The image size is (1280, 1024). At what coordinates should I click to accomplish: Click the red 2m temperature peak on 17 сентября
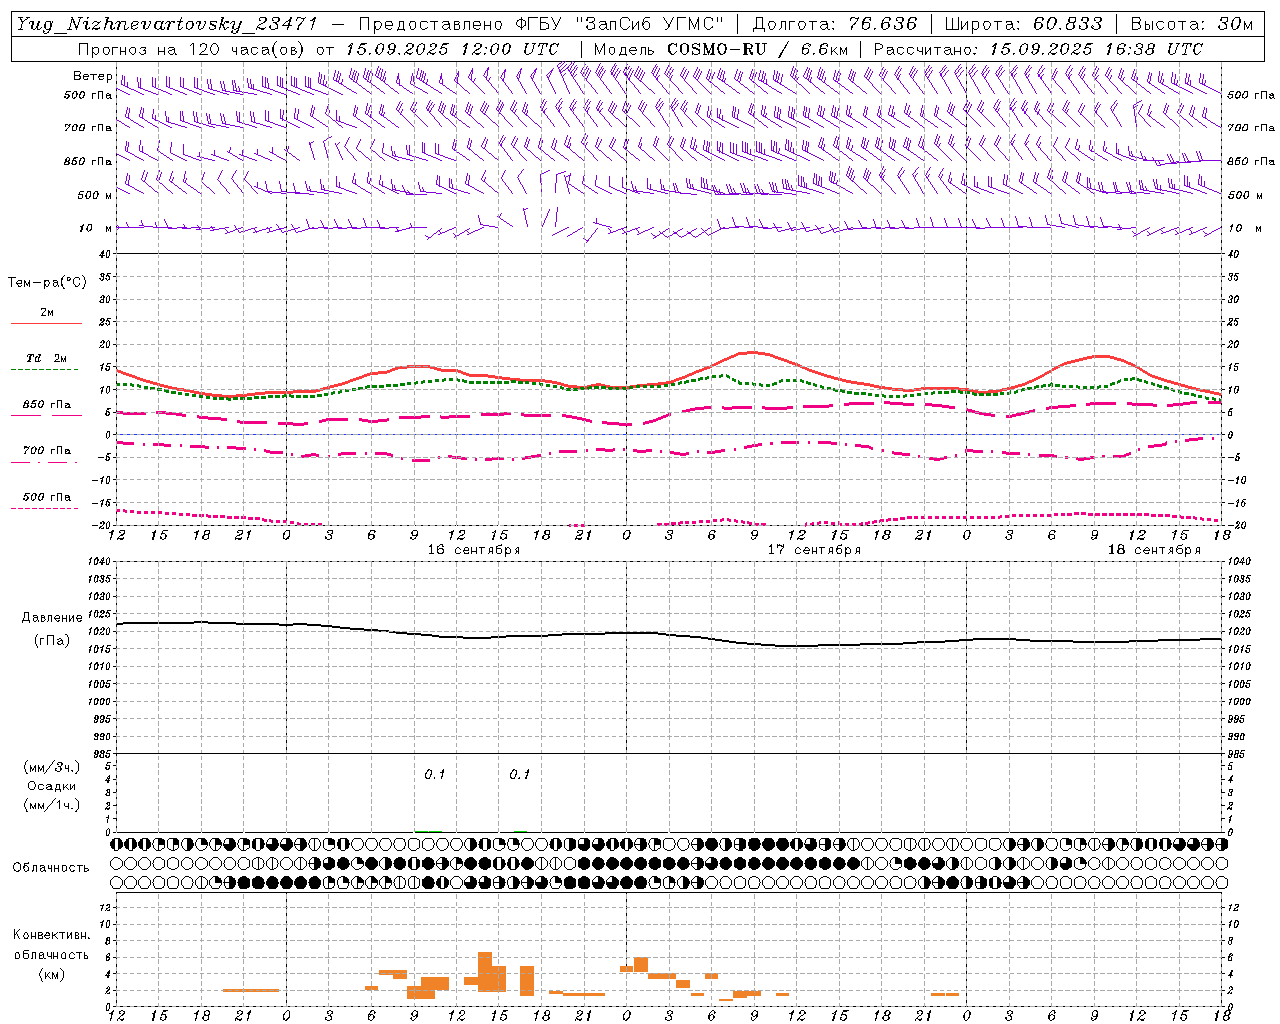pyautogui.click(x=753, y=352)
